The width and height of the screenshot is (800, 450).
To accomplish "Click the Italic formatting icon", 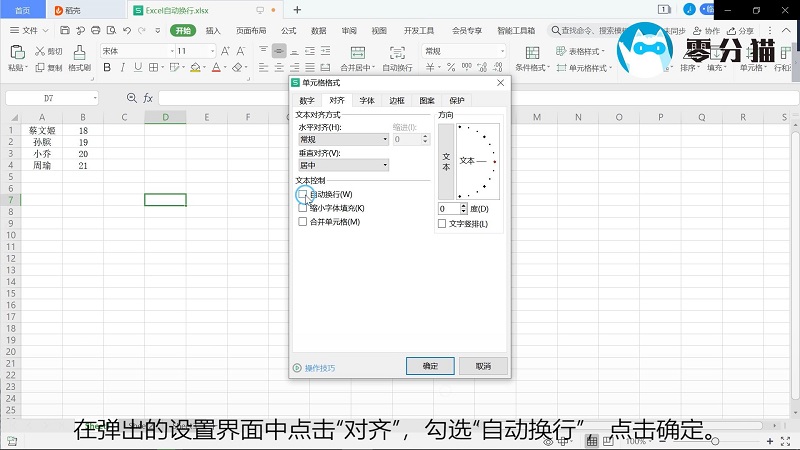I will pos(122,68).
